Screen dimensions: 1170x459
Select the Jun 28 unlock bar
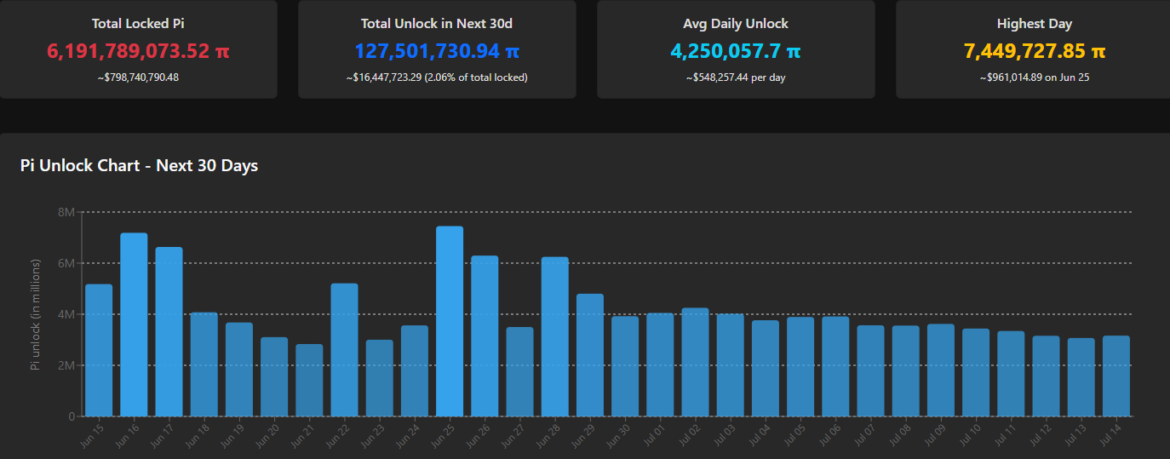[x=554, y=337]
